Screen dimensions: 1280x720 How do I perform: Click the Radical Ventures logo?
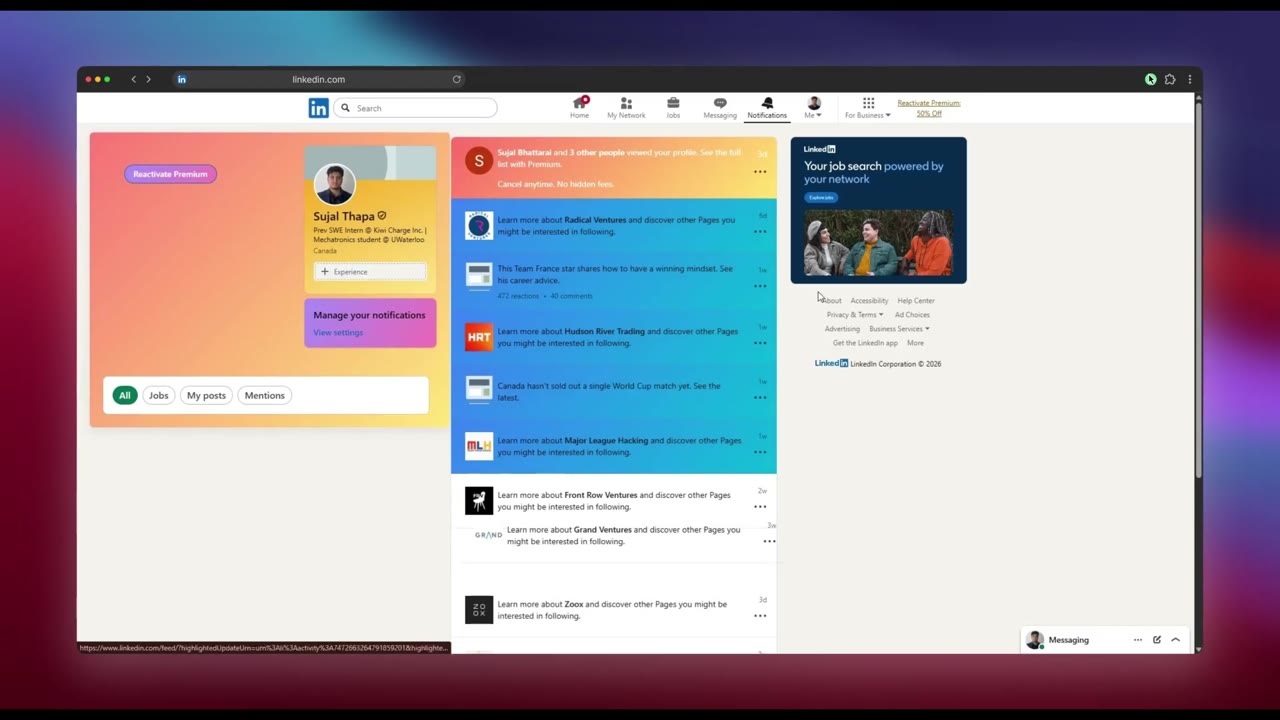click(479, 226)
